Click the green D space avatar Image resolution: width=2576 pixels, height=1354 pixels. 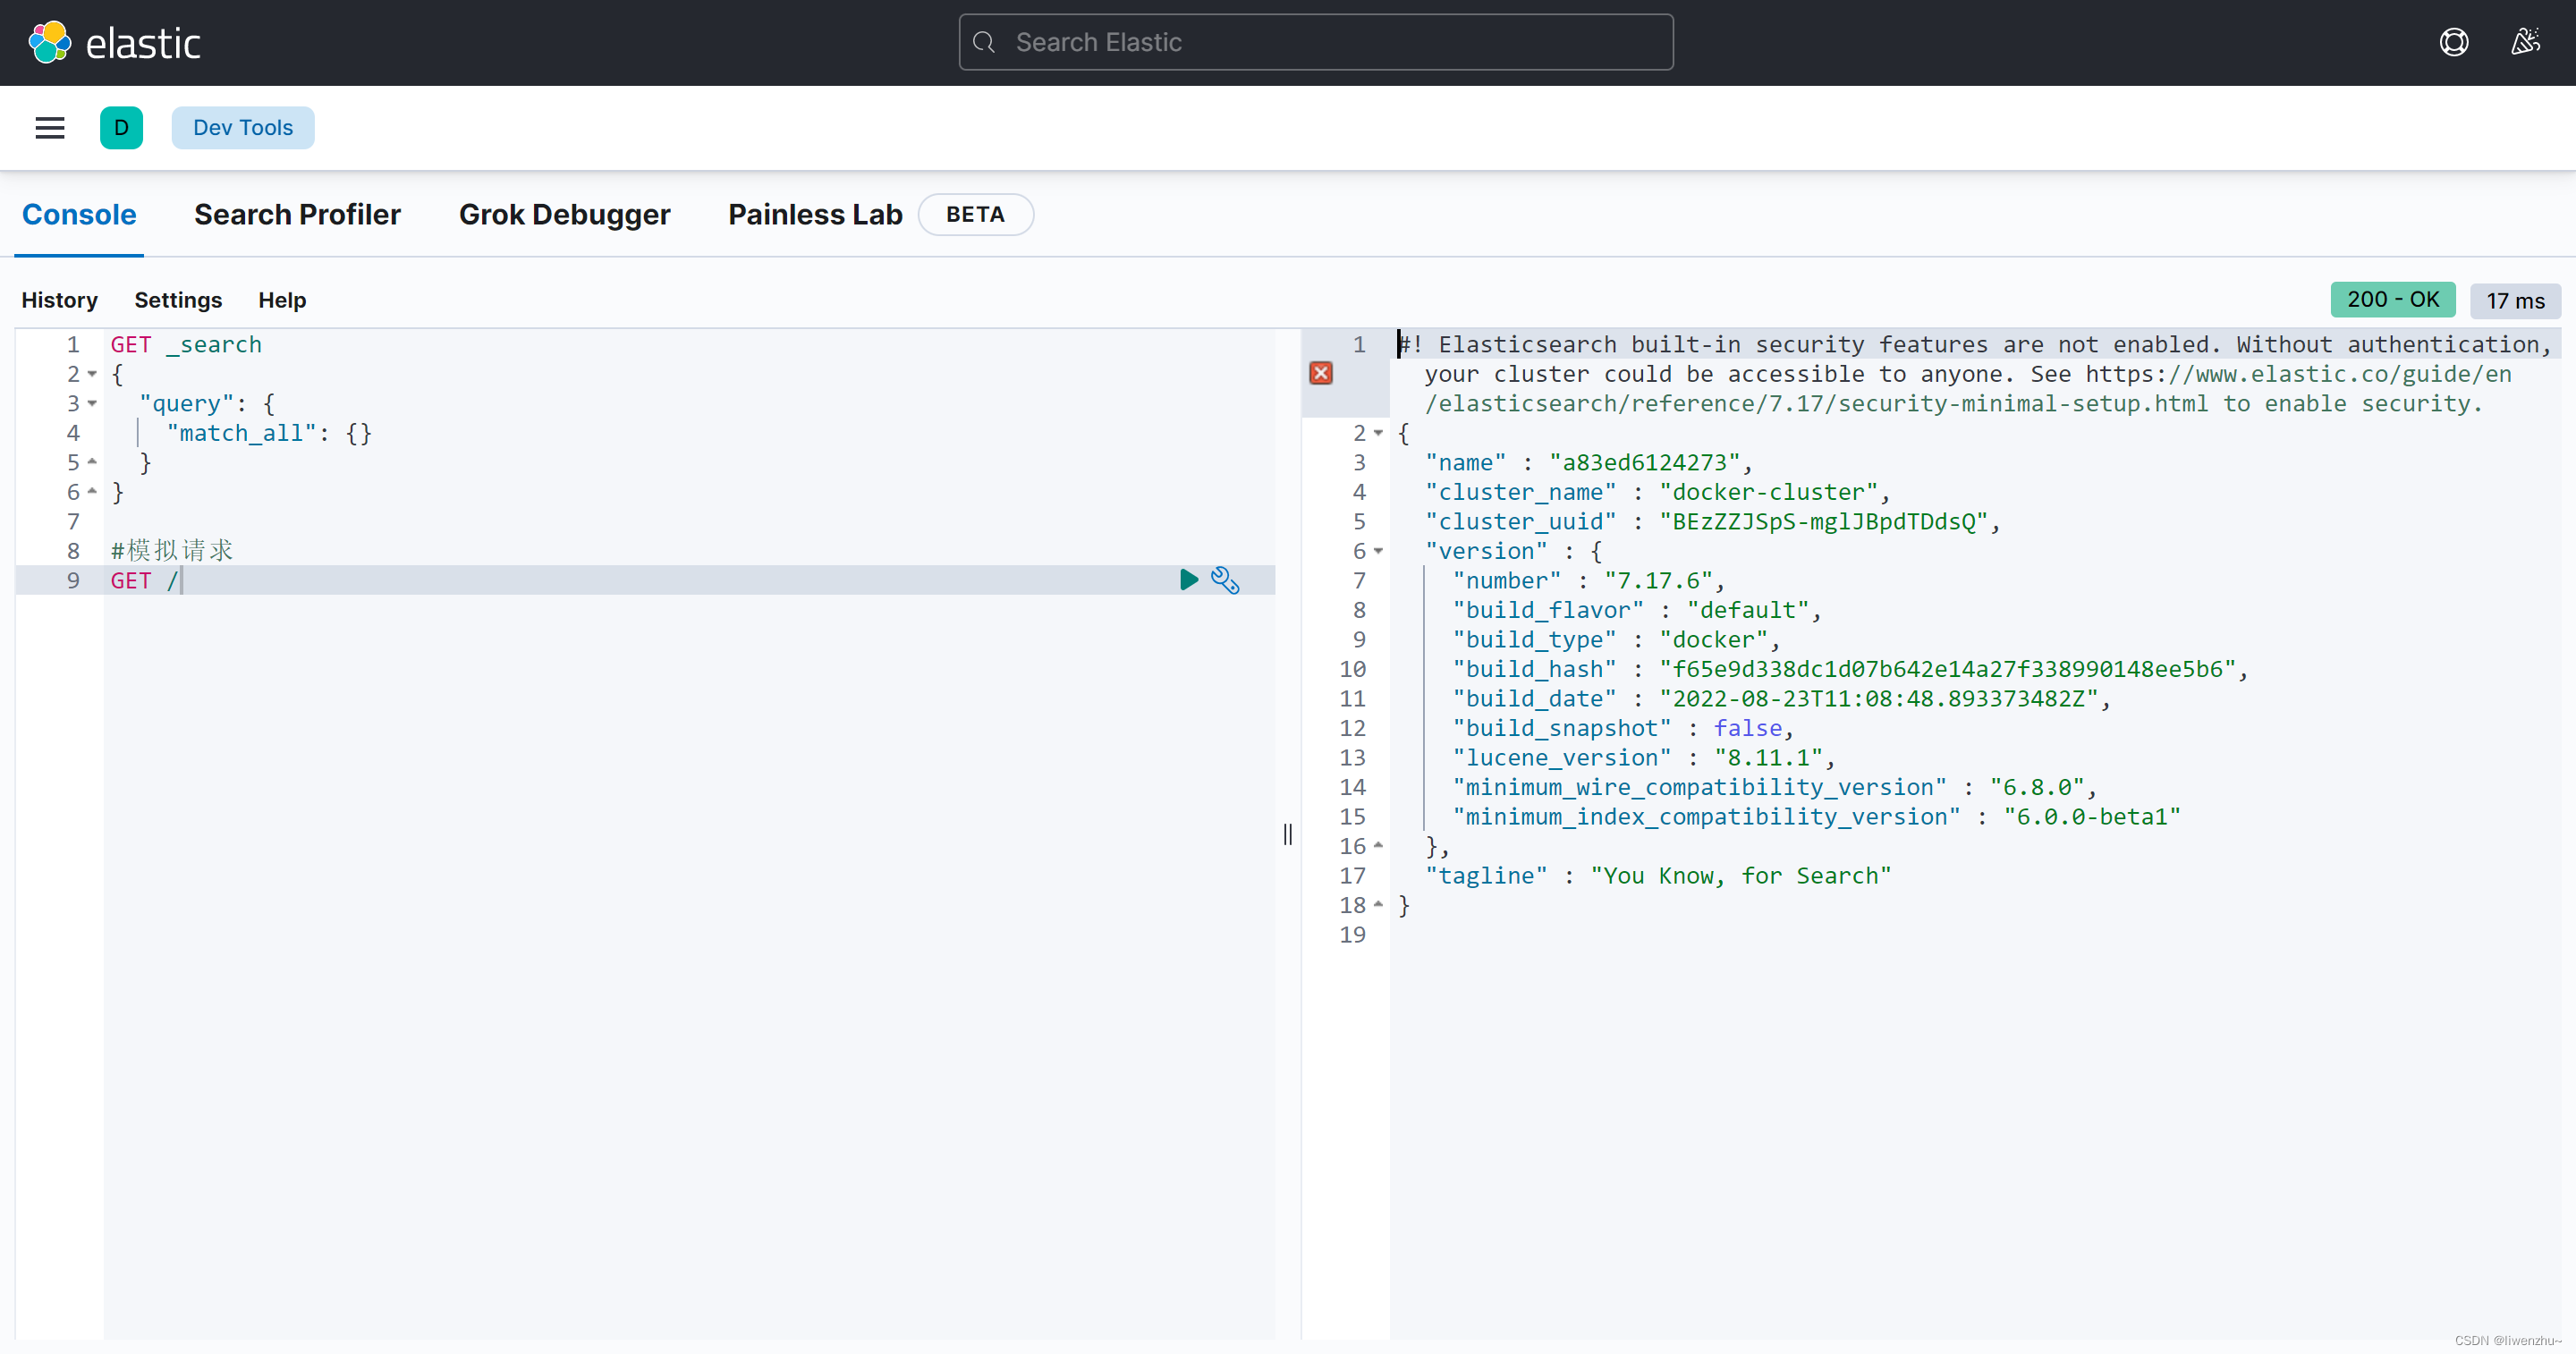[x=121, y=128]
